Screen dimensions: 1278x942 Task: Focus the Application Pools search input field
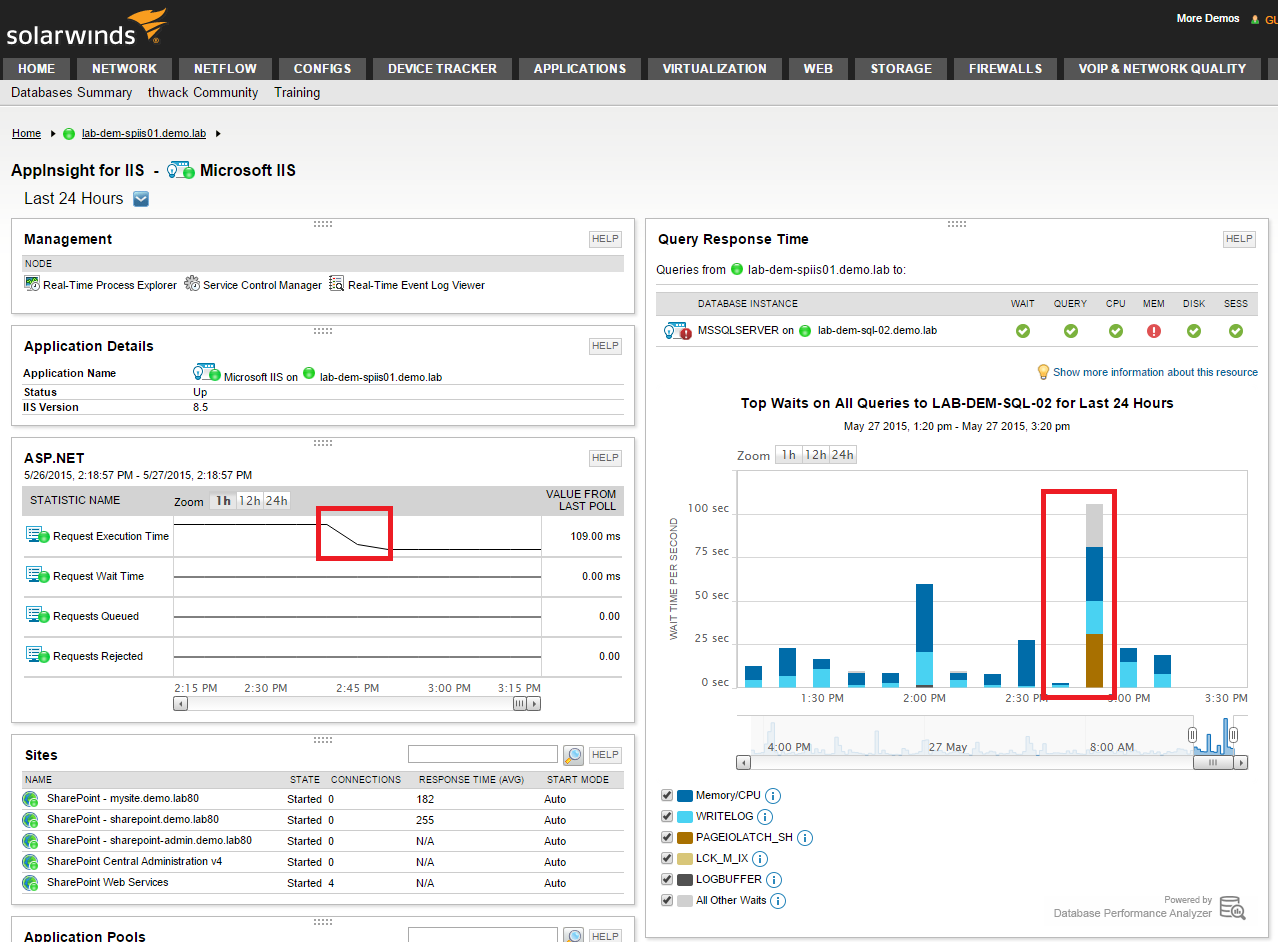click(x=483, y=935)
